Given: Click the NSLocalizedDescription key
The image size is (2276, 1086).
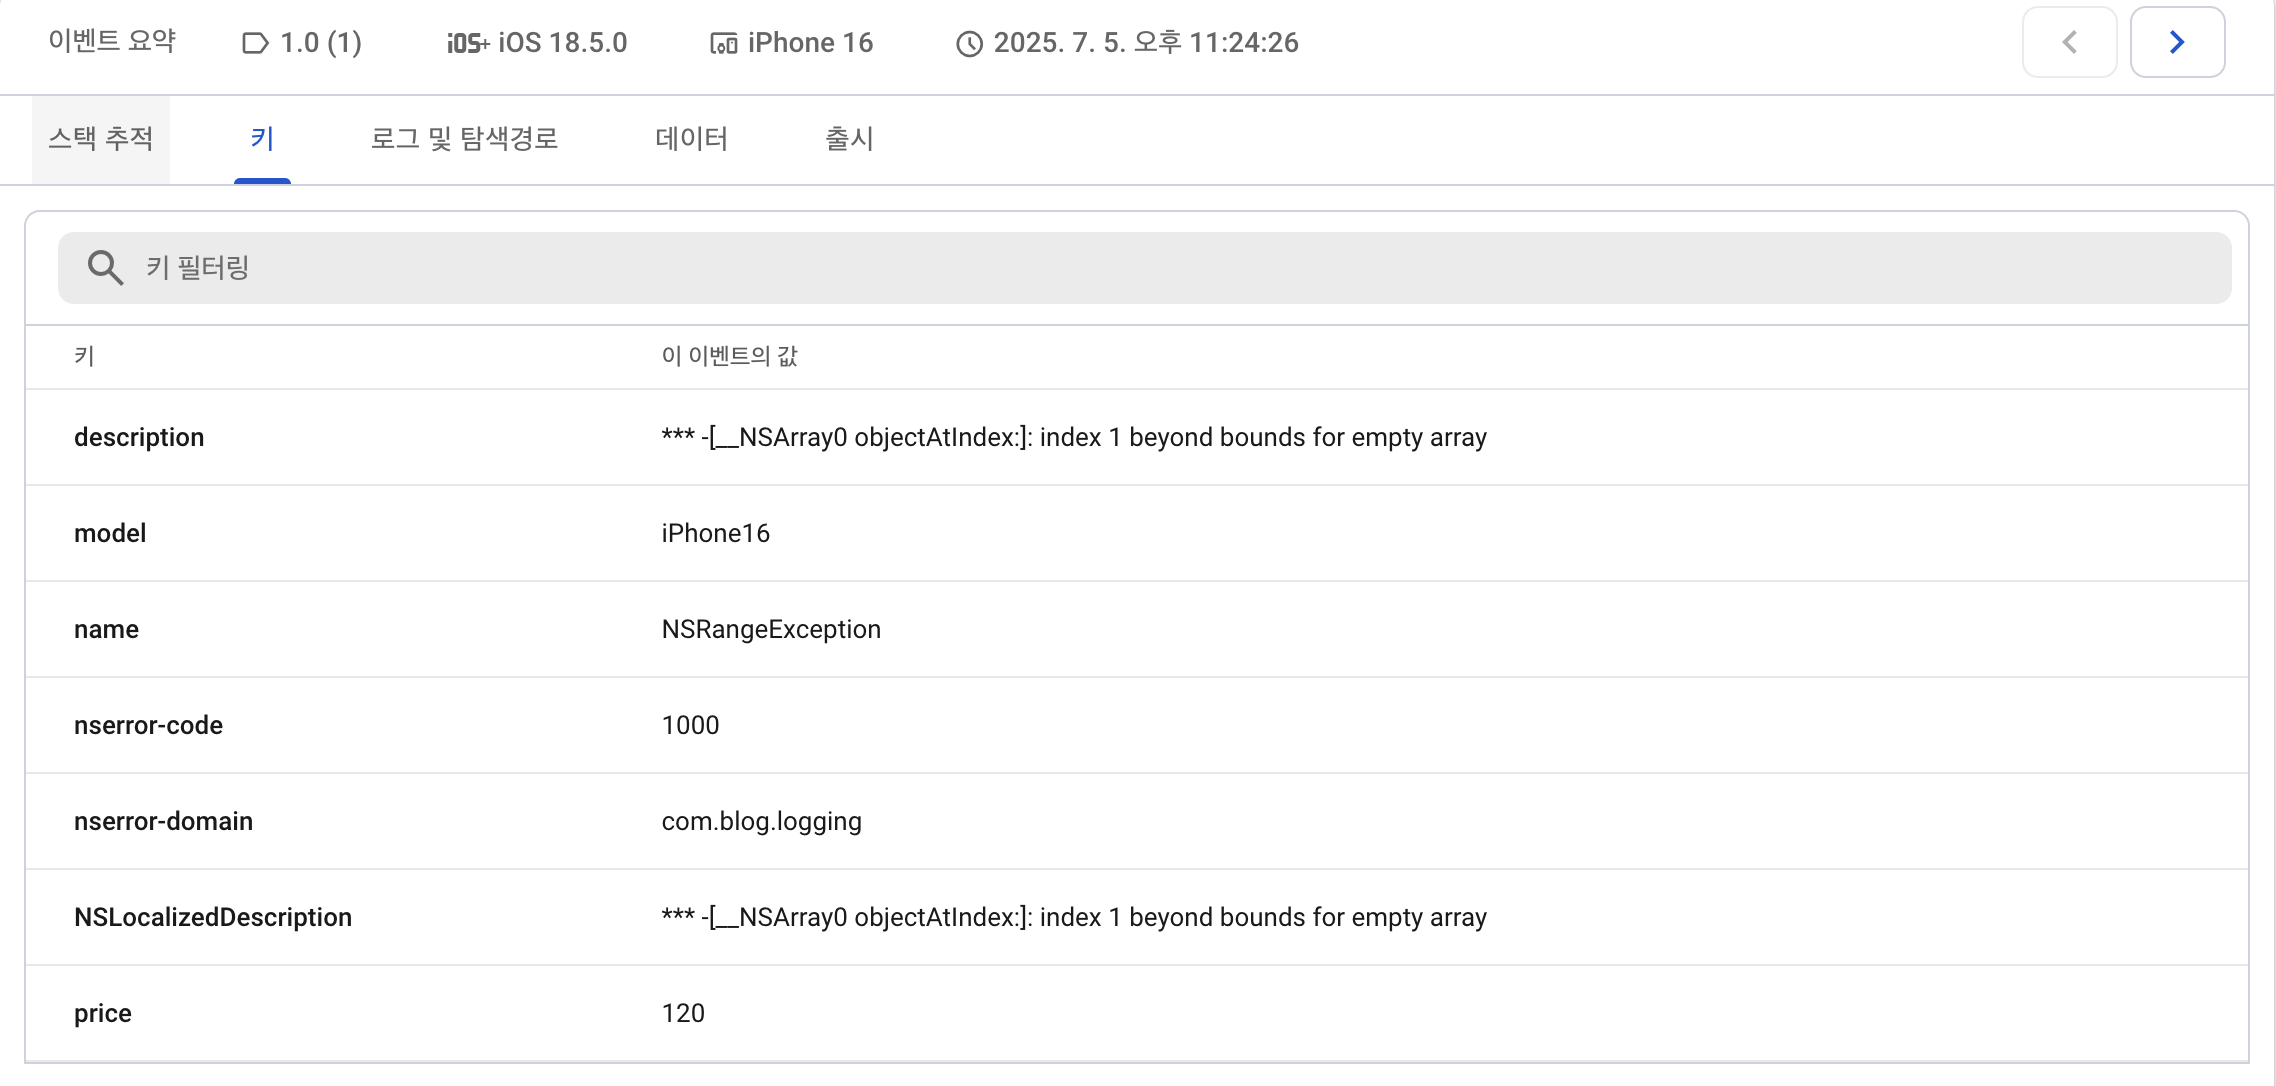Looking at the screenshot, I should [x=213, y=917].
